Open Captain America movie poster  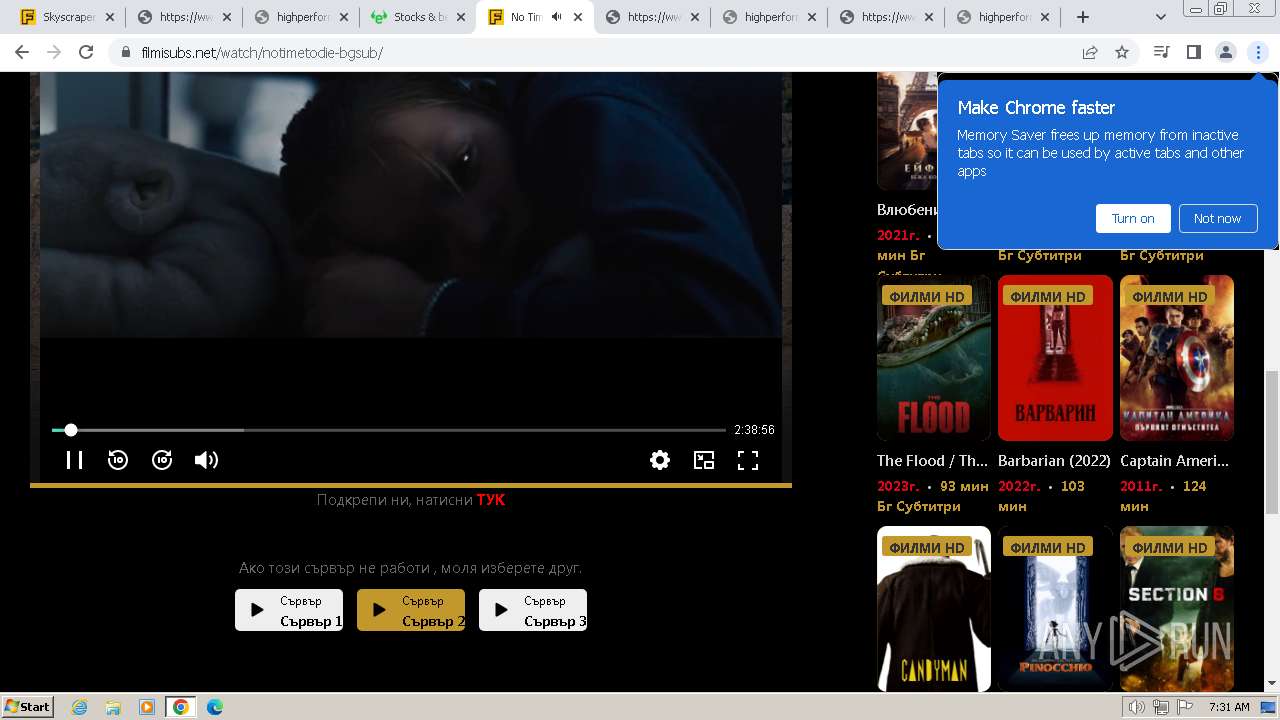(x=1177, y=358)
